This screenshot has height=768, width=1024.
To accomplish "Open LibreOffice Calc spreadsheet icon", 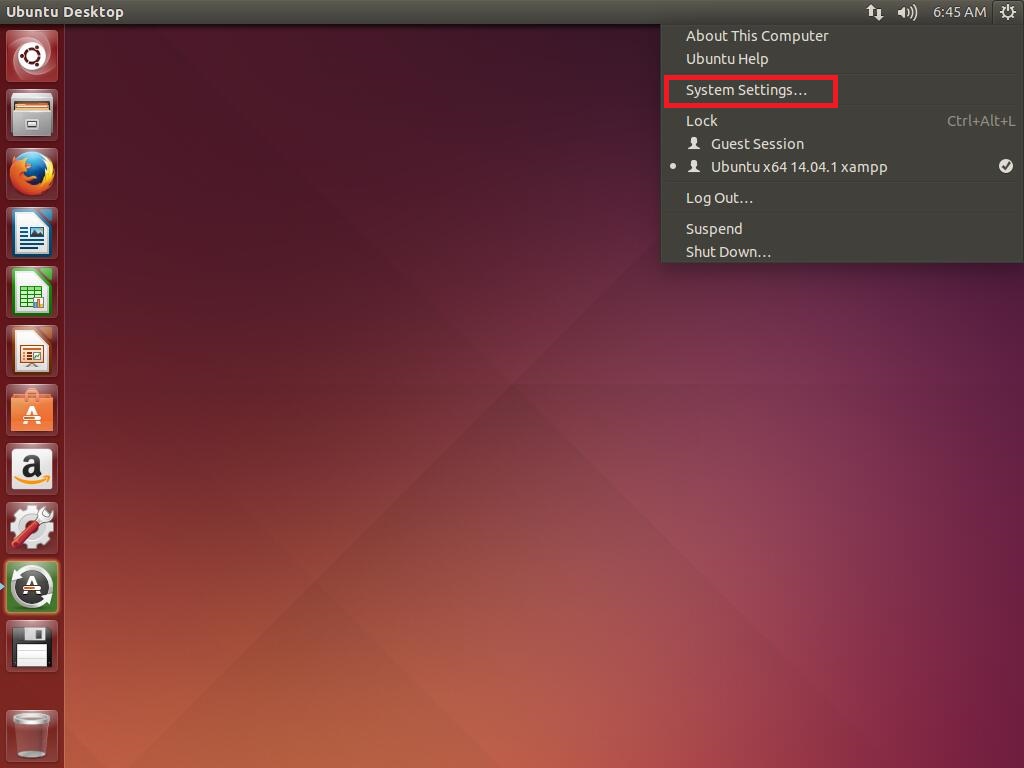I will coord(32,292).
